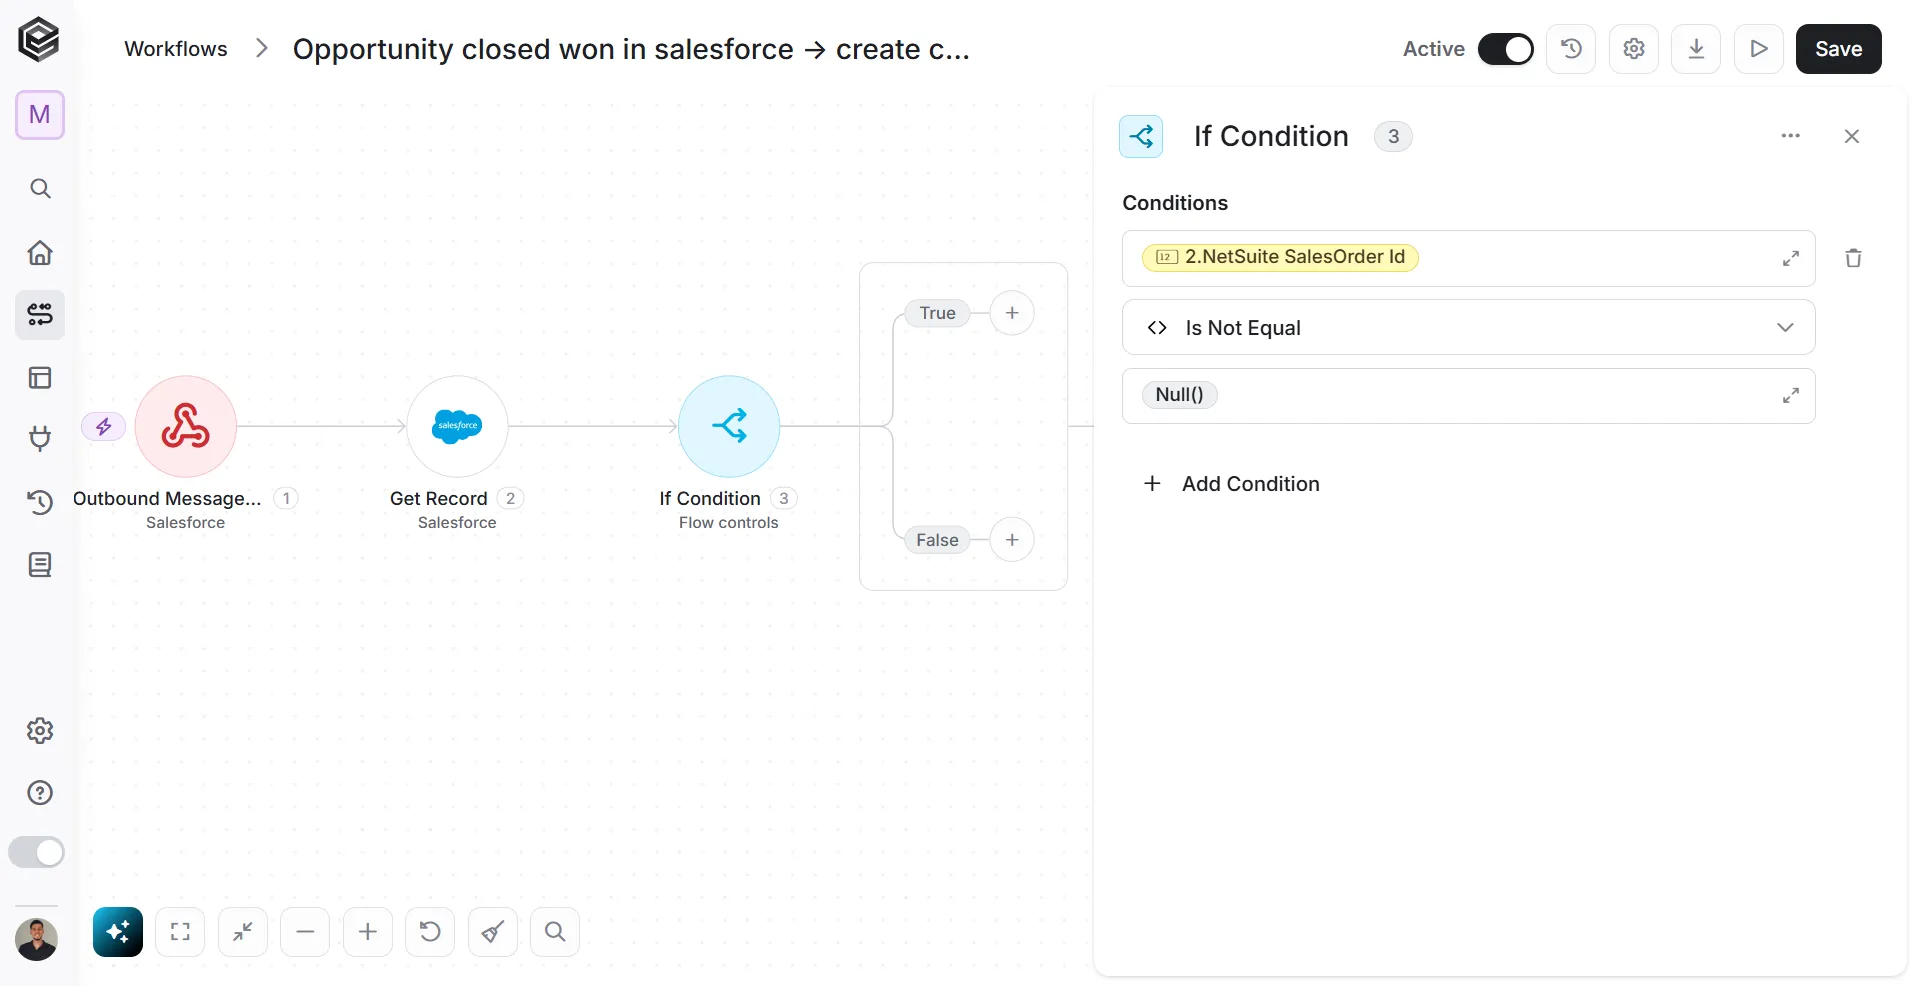This screenshot has height=986, width=1913.
Task: Select the Outbound Message webhook node
Action: coord(186,426)
